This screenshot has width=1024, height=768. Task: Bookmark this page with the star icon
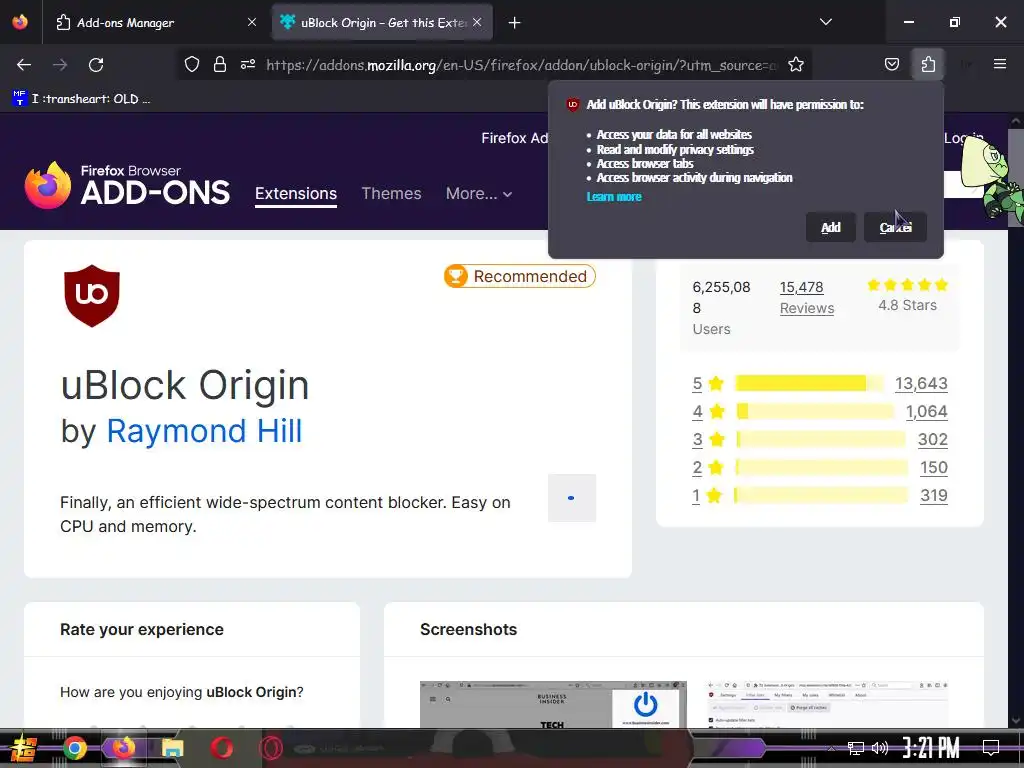795,64
